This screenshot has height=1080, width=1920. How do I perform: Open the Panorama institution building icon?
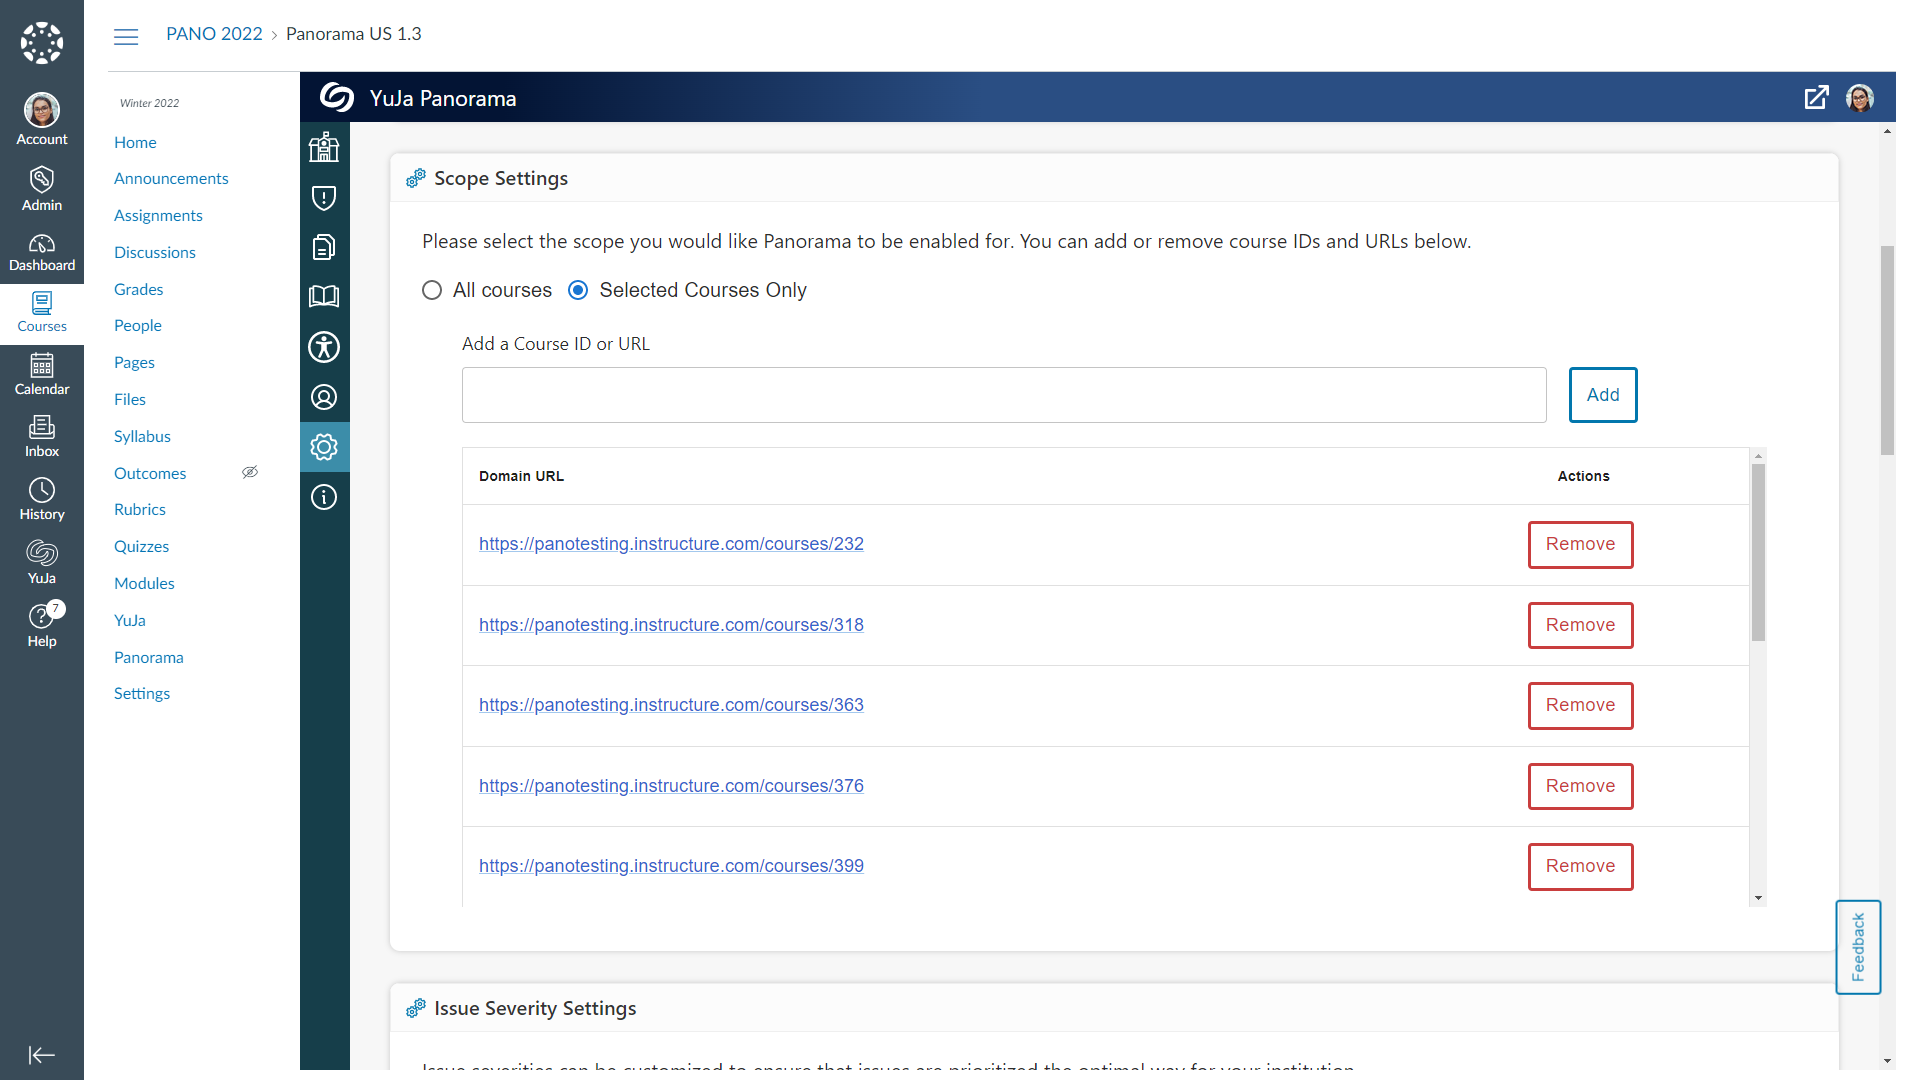click(x=324, y=147)
